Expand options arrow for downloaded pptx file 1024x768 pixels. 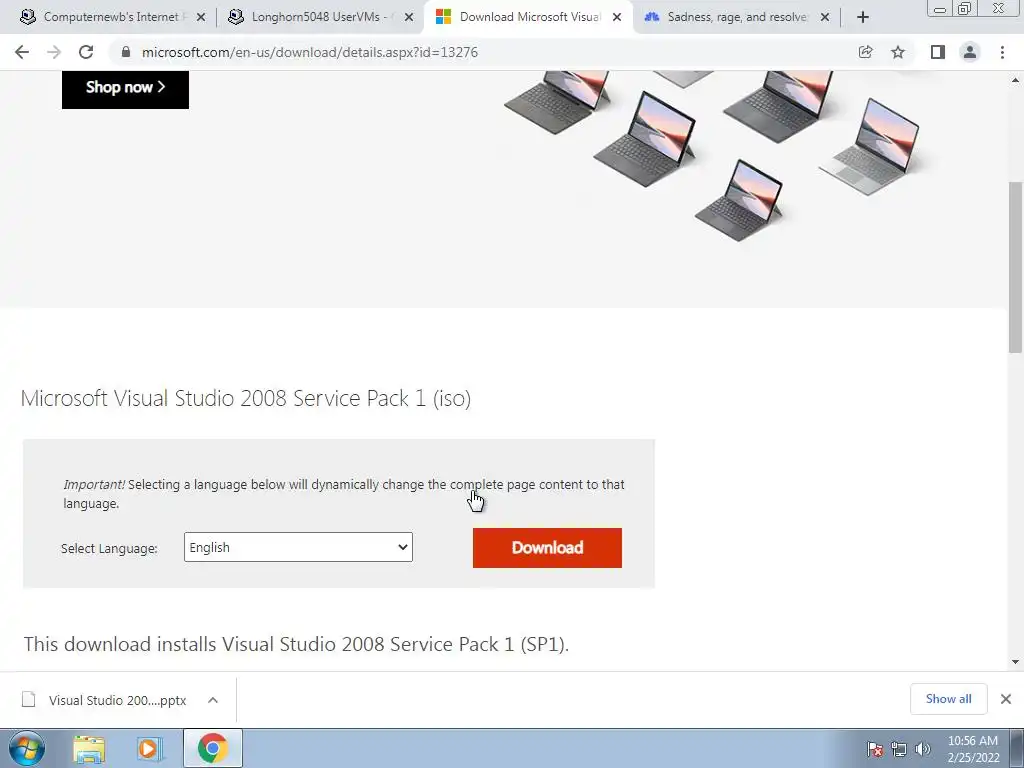(213, 700)
